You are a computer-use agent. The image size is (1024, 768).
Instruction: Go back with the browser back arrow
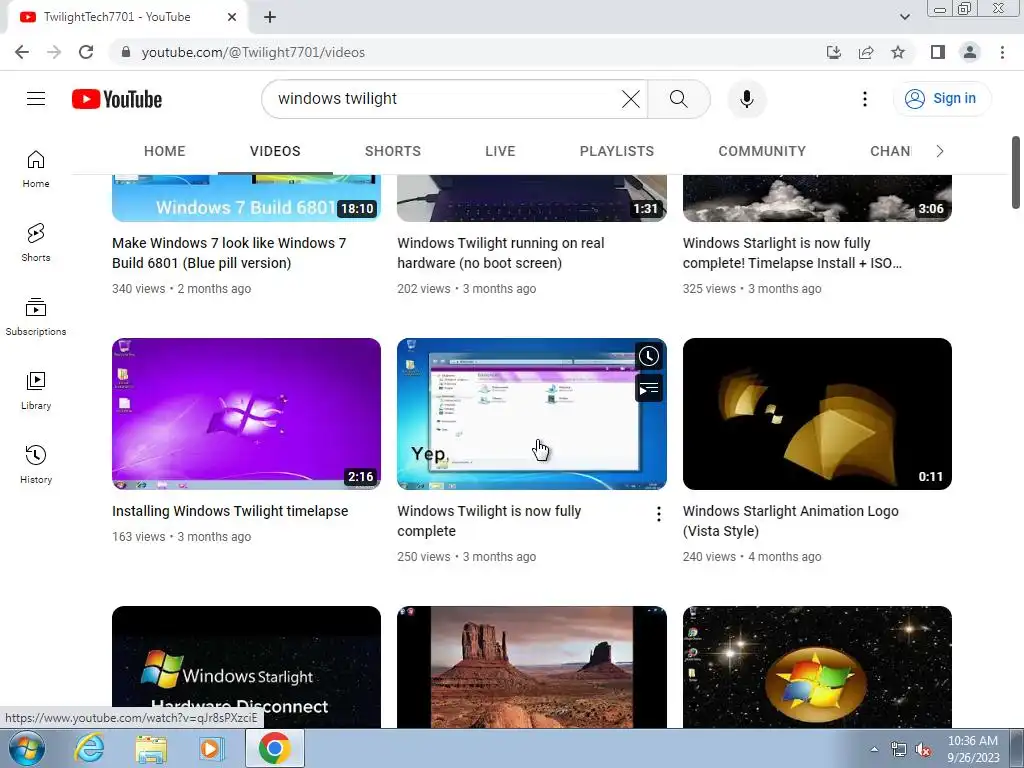click(x=22, y=52)
